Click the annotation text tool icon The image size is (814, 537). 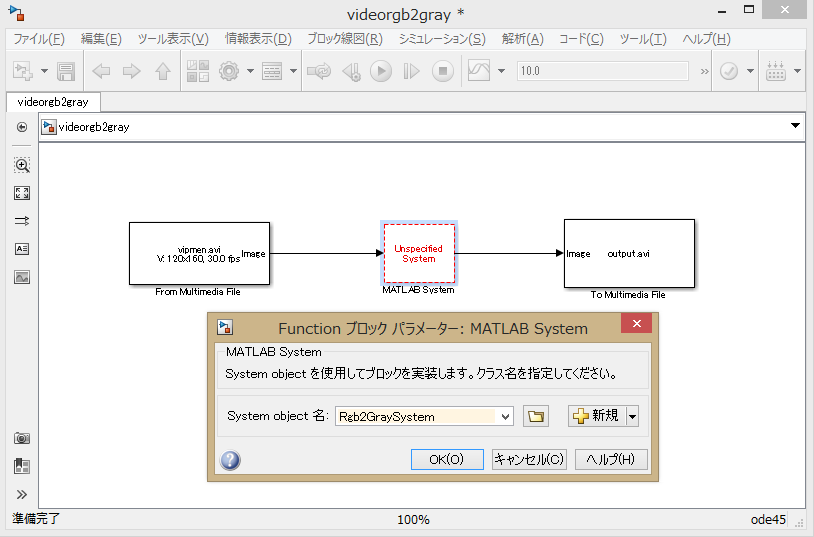pyautogui.click(x=22, y=249)
